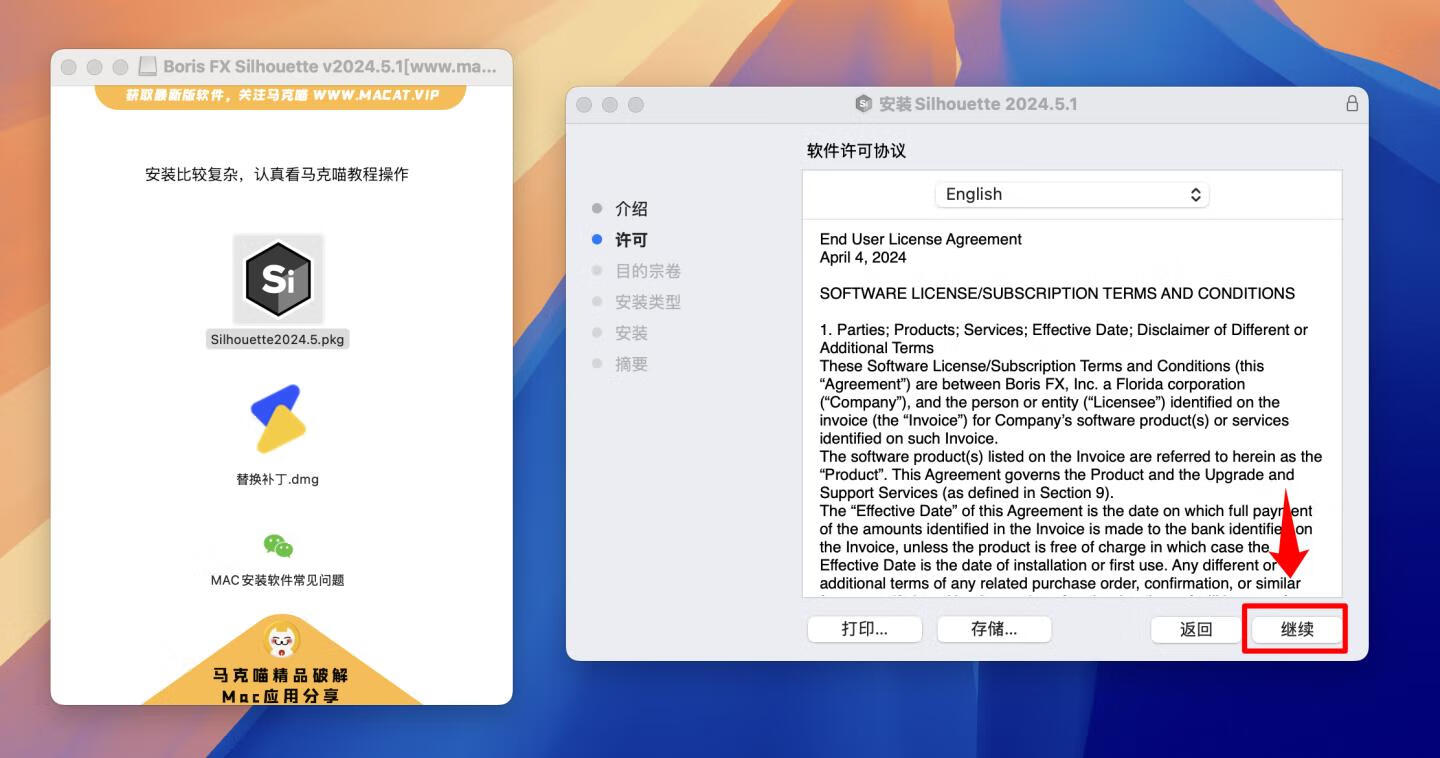Click the April 4, 2024 date text
Image resolution: width=1440 pixels, height=758 pixels.
(863, 257)
